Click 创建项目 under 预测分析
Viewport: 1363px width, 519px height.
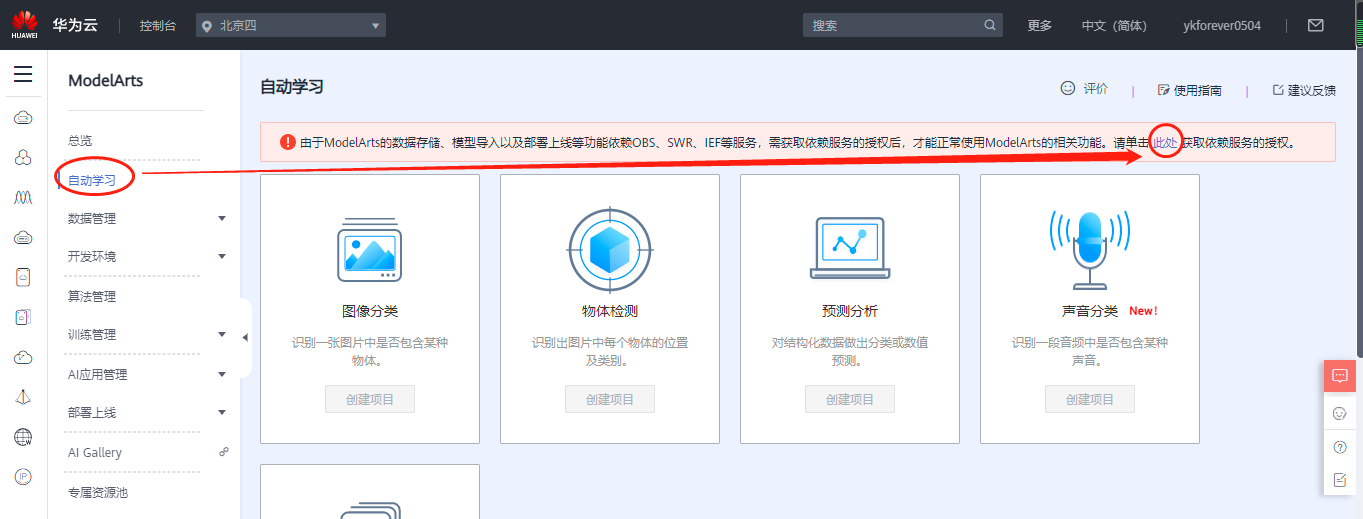click(x=850, y=399)
